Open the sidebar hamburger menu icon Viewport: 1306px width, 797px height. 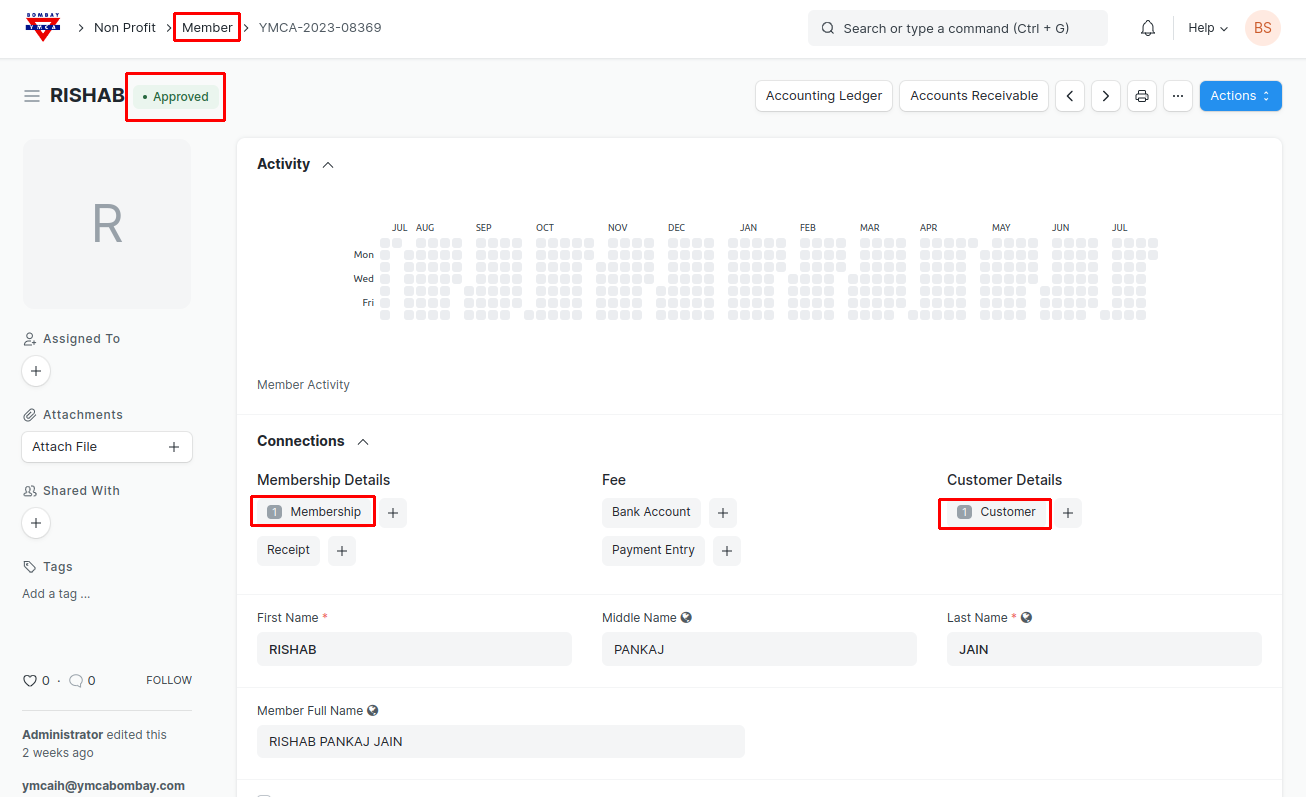32,96
